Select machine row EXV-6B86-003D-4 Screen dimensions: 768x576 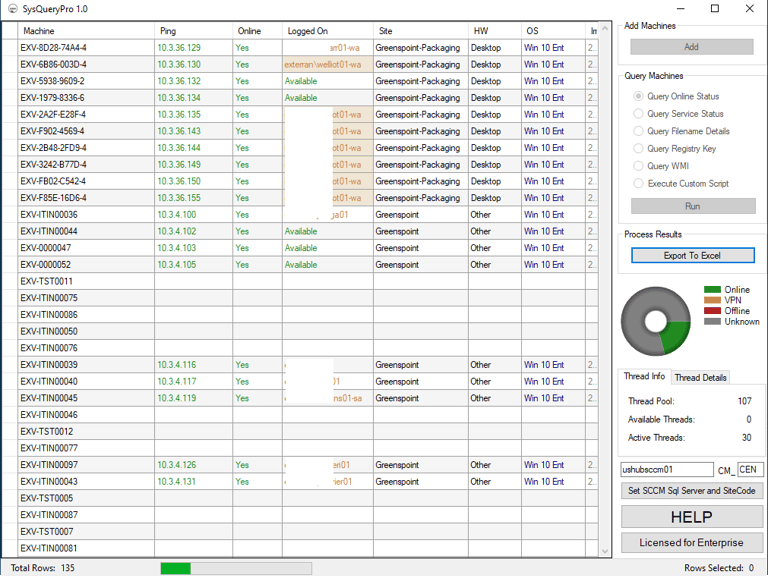pyautogui.click(x=53, y=64)
